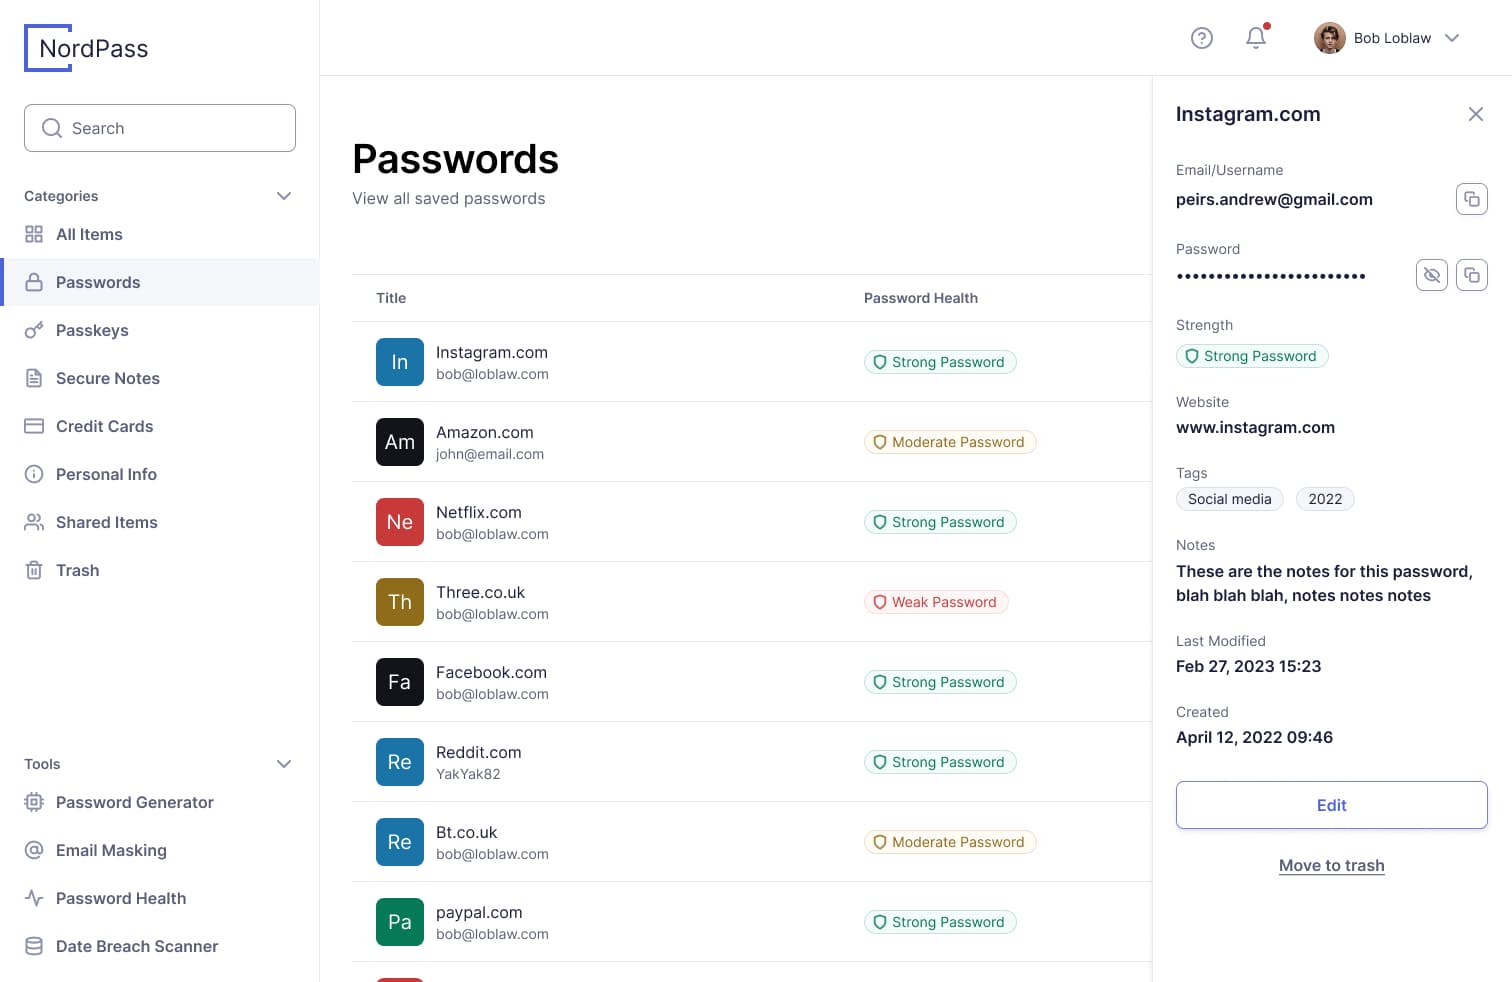
Task: Click the Reddit.com 'Re' tile
Action: pos(400,762)
